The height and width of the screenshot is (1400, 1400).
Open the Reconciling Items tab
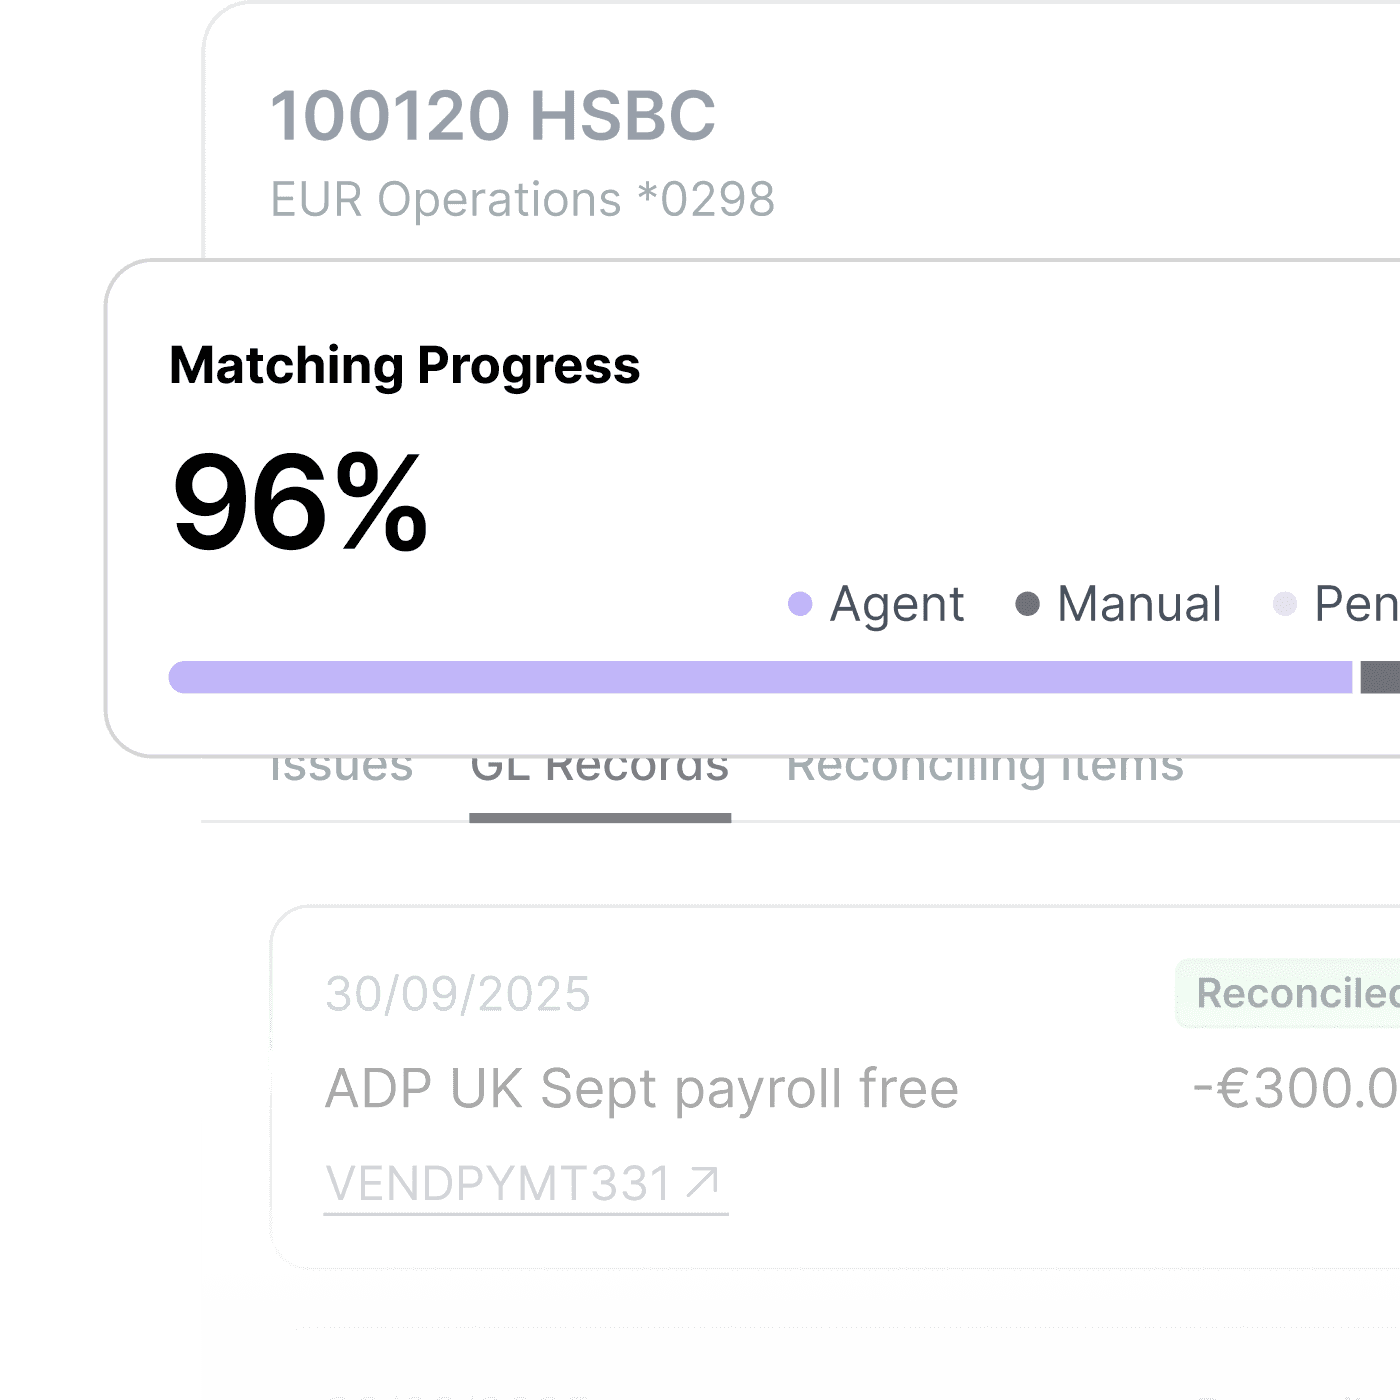[985, 772]
